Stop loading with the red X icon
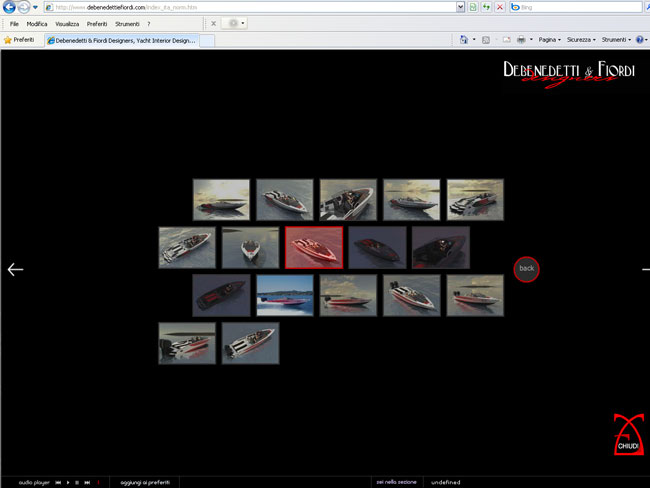The image size is (650, 488). [x=500, y=7]
